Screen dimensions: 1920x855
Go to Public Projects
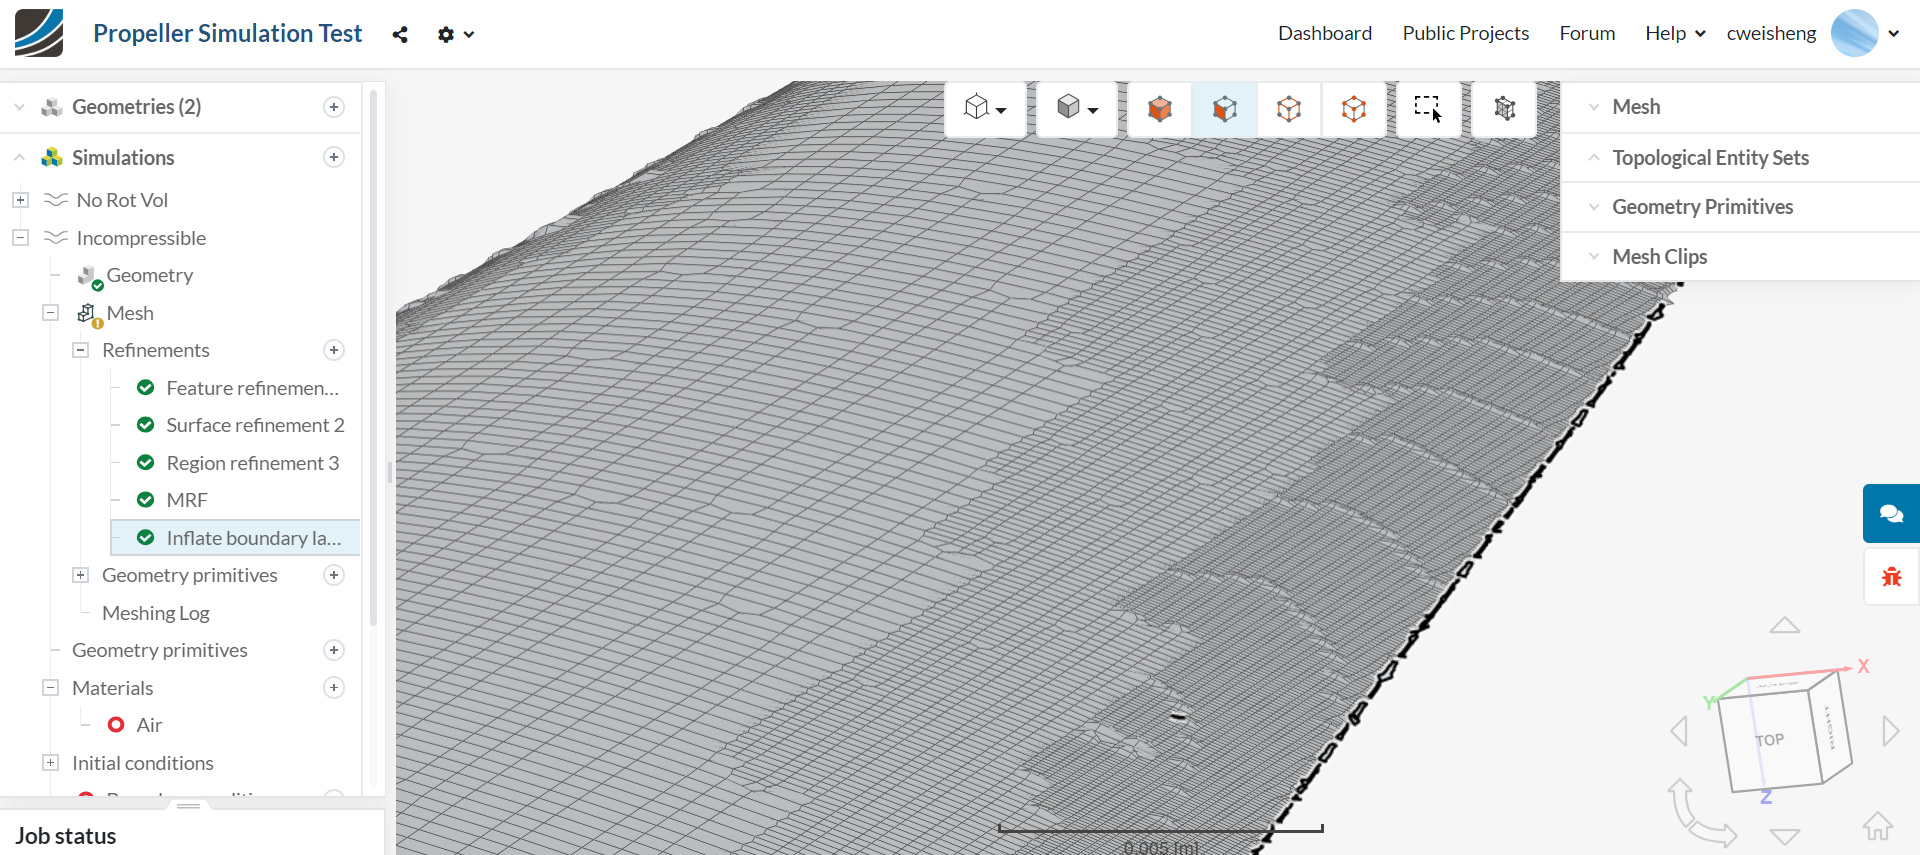coord(1466,33)
